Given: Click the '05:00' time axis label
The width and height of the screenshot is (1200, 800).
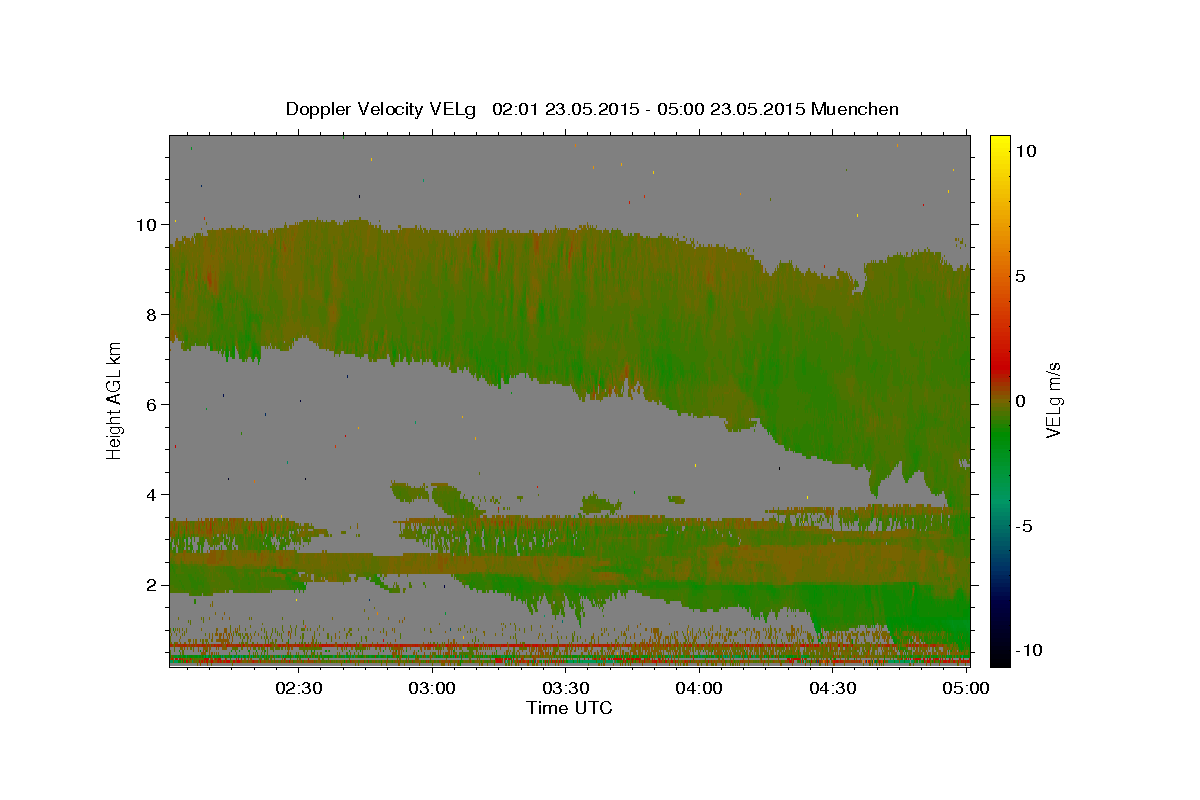Looking at the screenshot, I should [965, 688].
